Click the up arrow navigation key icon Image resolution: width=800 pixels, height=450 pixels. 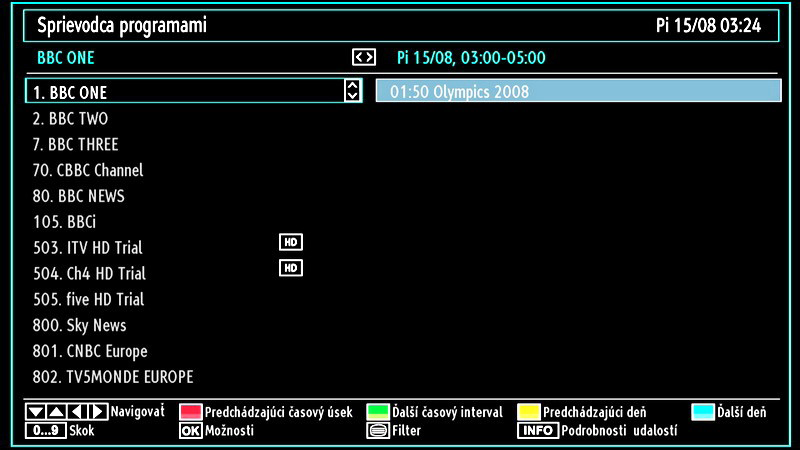56,412
